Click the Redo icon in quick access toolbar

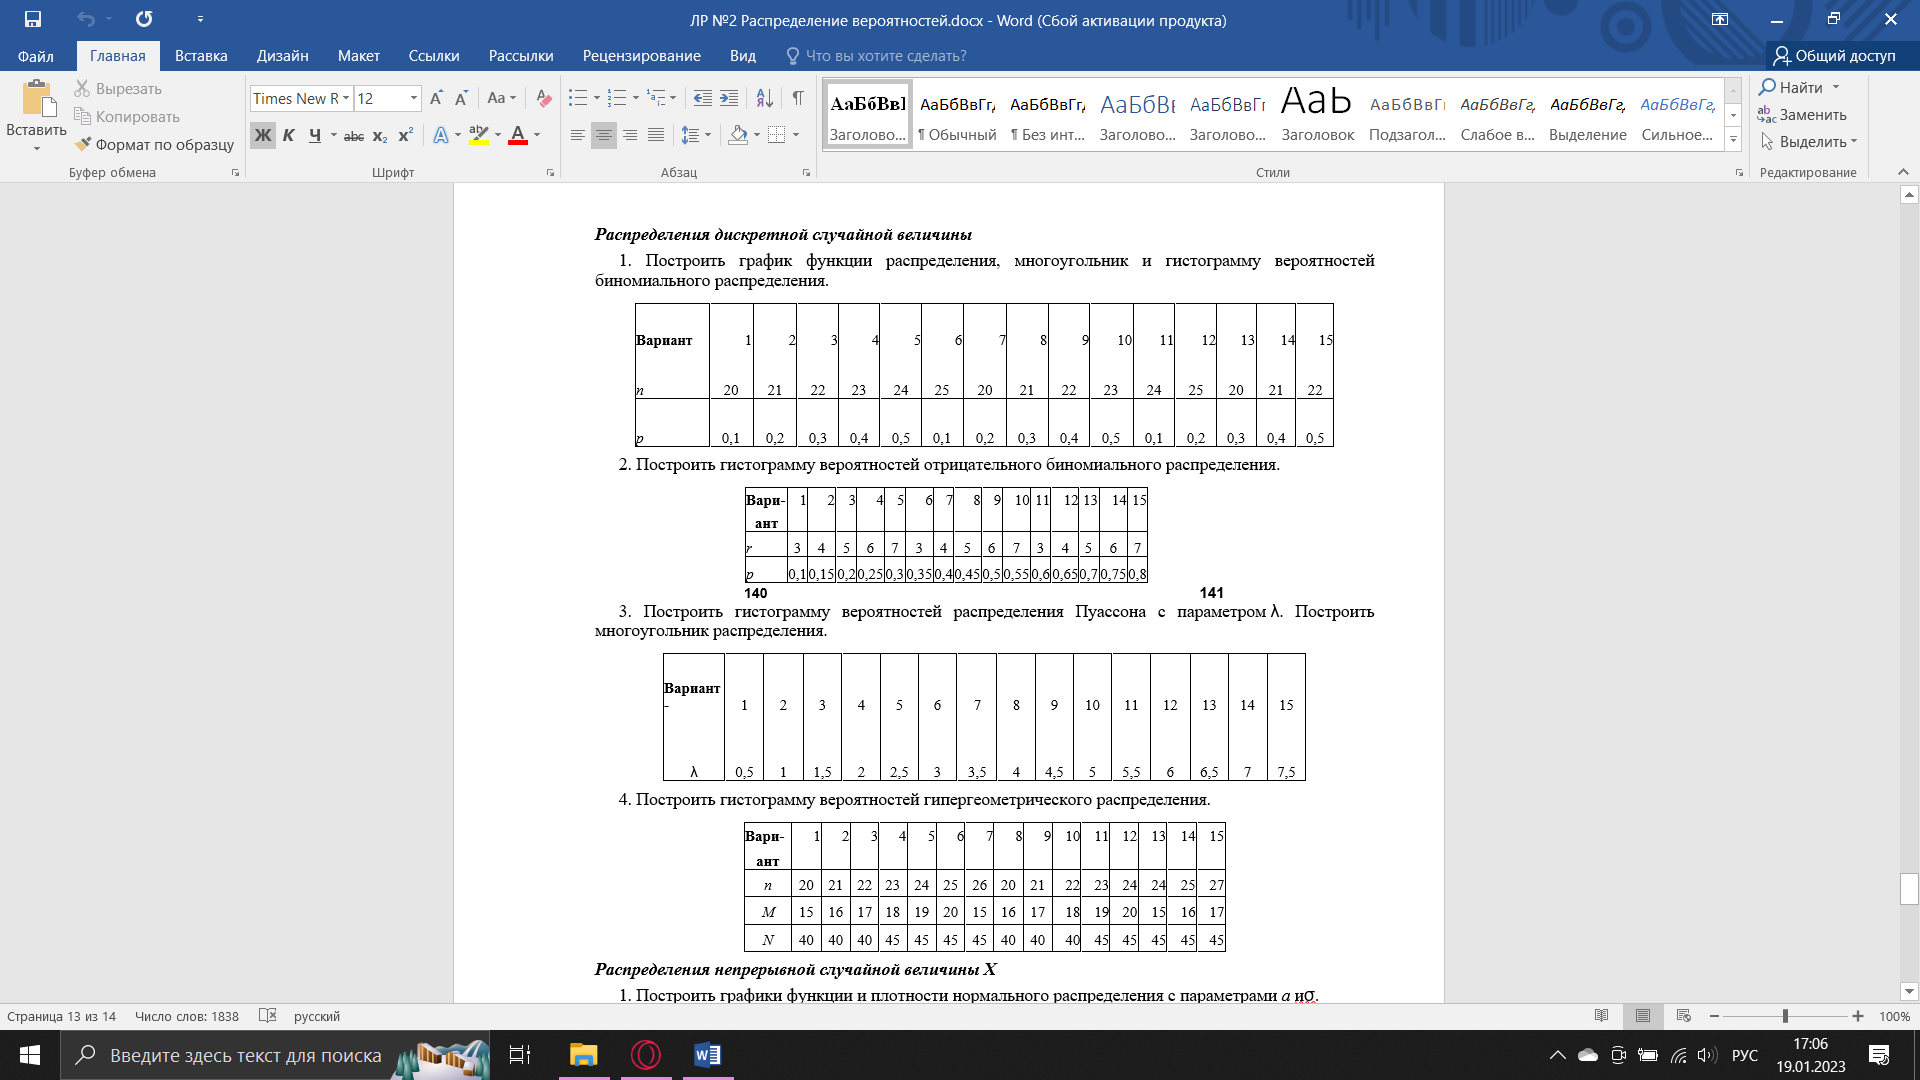144,19
